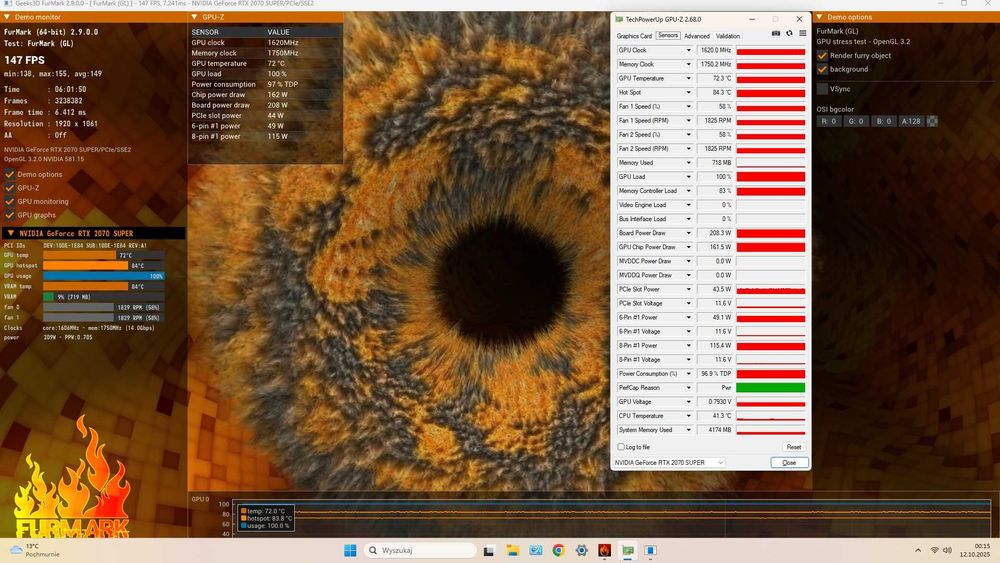Toggle Demo options checkbox in Demo monitor

click(10, 174)
